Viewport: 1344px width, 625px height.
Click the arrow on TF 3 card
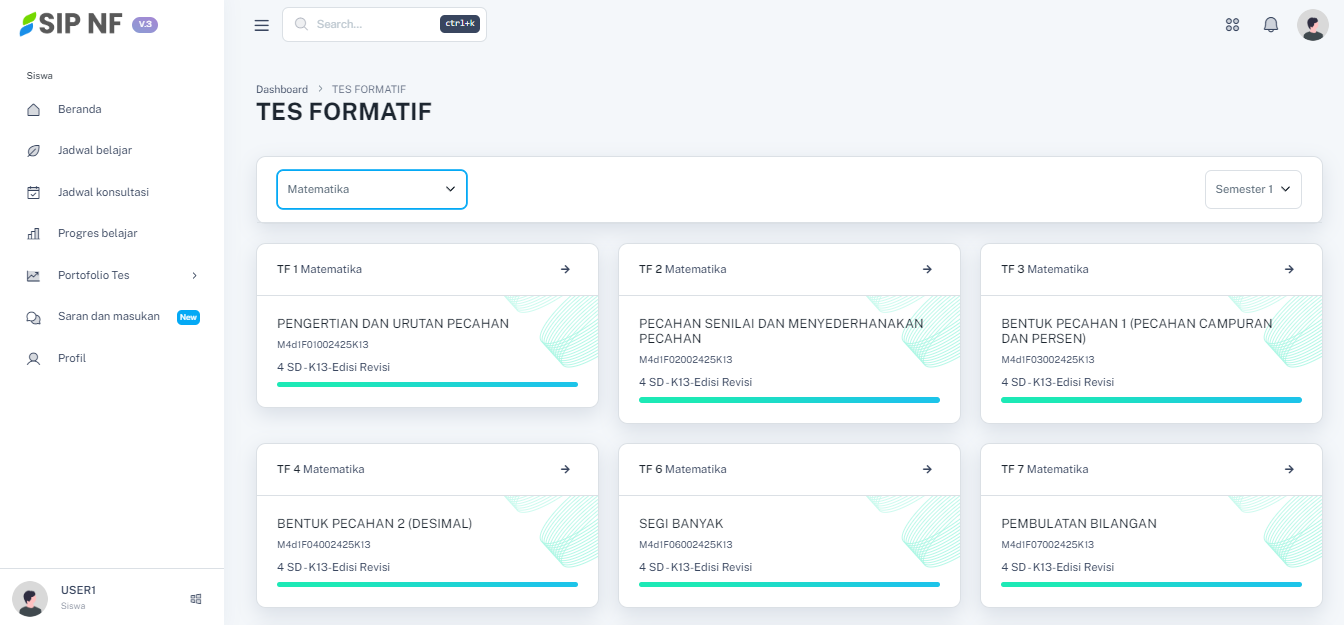pyautogui.click(x=1289, y=269)
